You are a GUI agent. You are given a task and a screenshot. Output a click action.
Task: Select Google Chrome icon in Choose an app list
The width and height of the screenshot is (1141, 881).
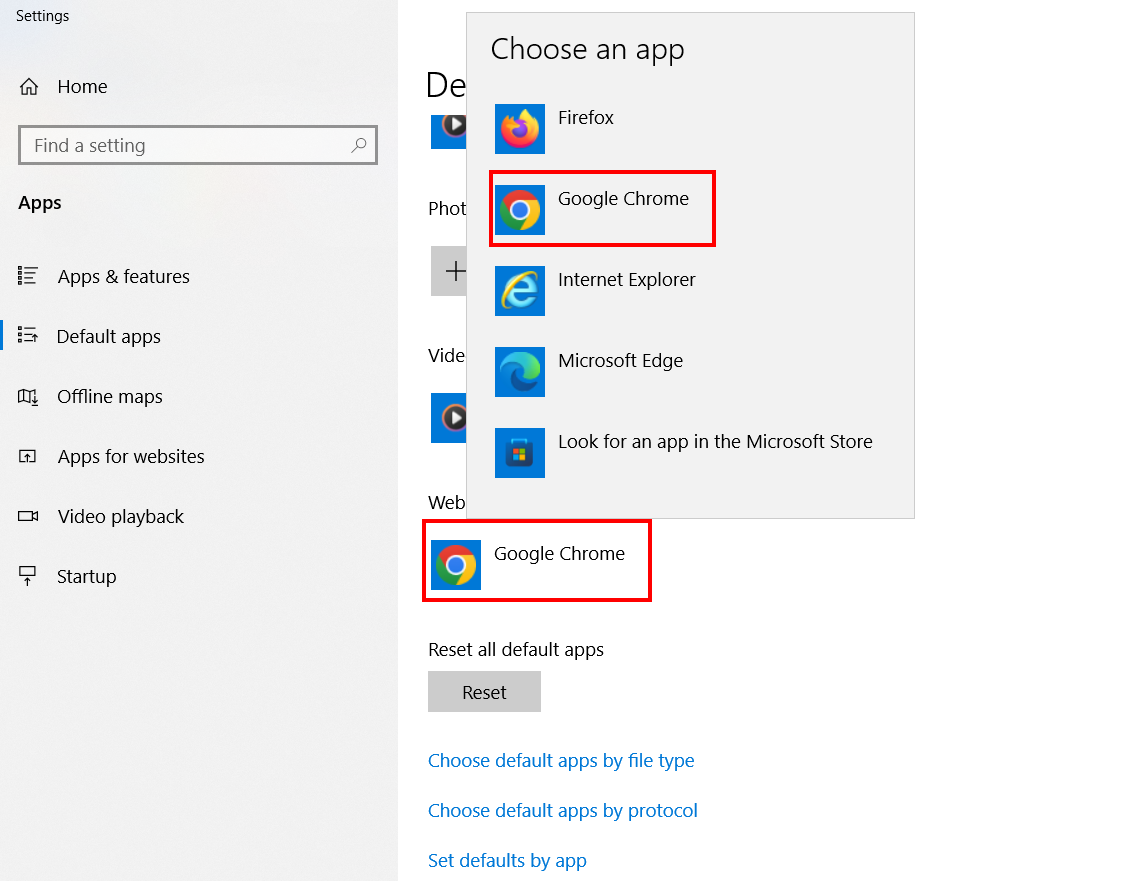coord(520,210)
